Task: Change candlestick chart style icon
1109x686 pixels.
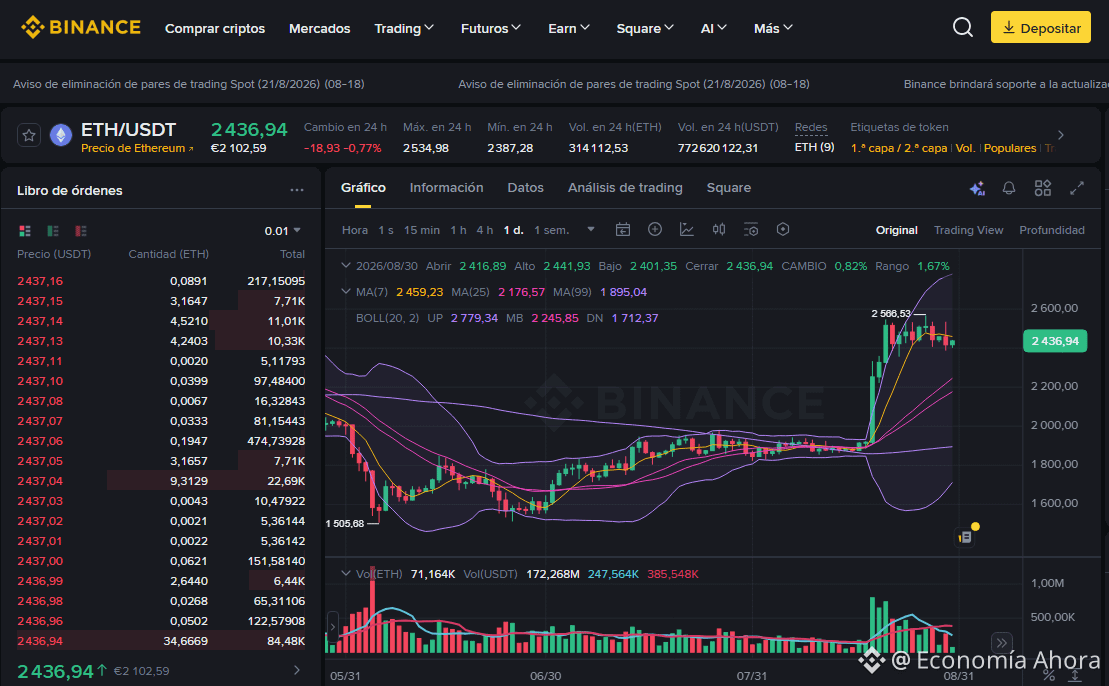Action: pos(719,229)
